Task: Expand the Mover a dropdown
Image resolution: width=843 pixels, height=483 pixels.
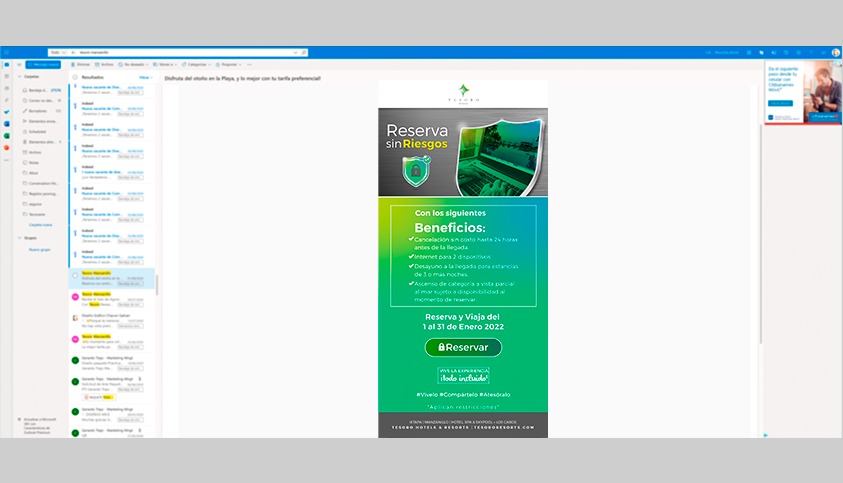Action: pyautogui.click(x=166, y=64)
